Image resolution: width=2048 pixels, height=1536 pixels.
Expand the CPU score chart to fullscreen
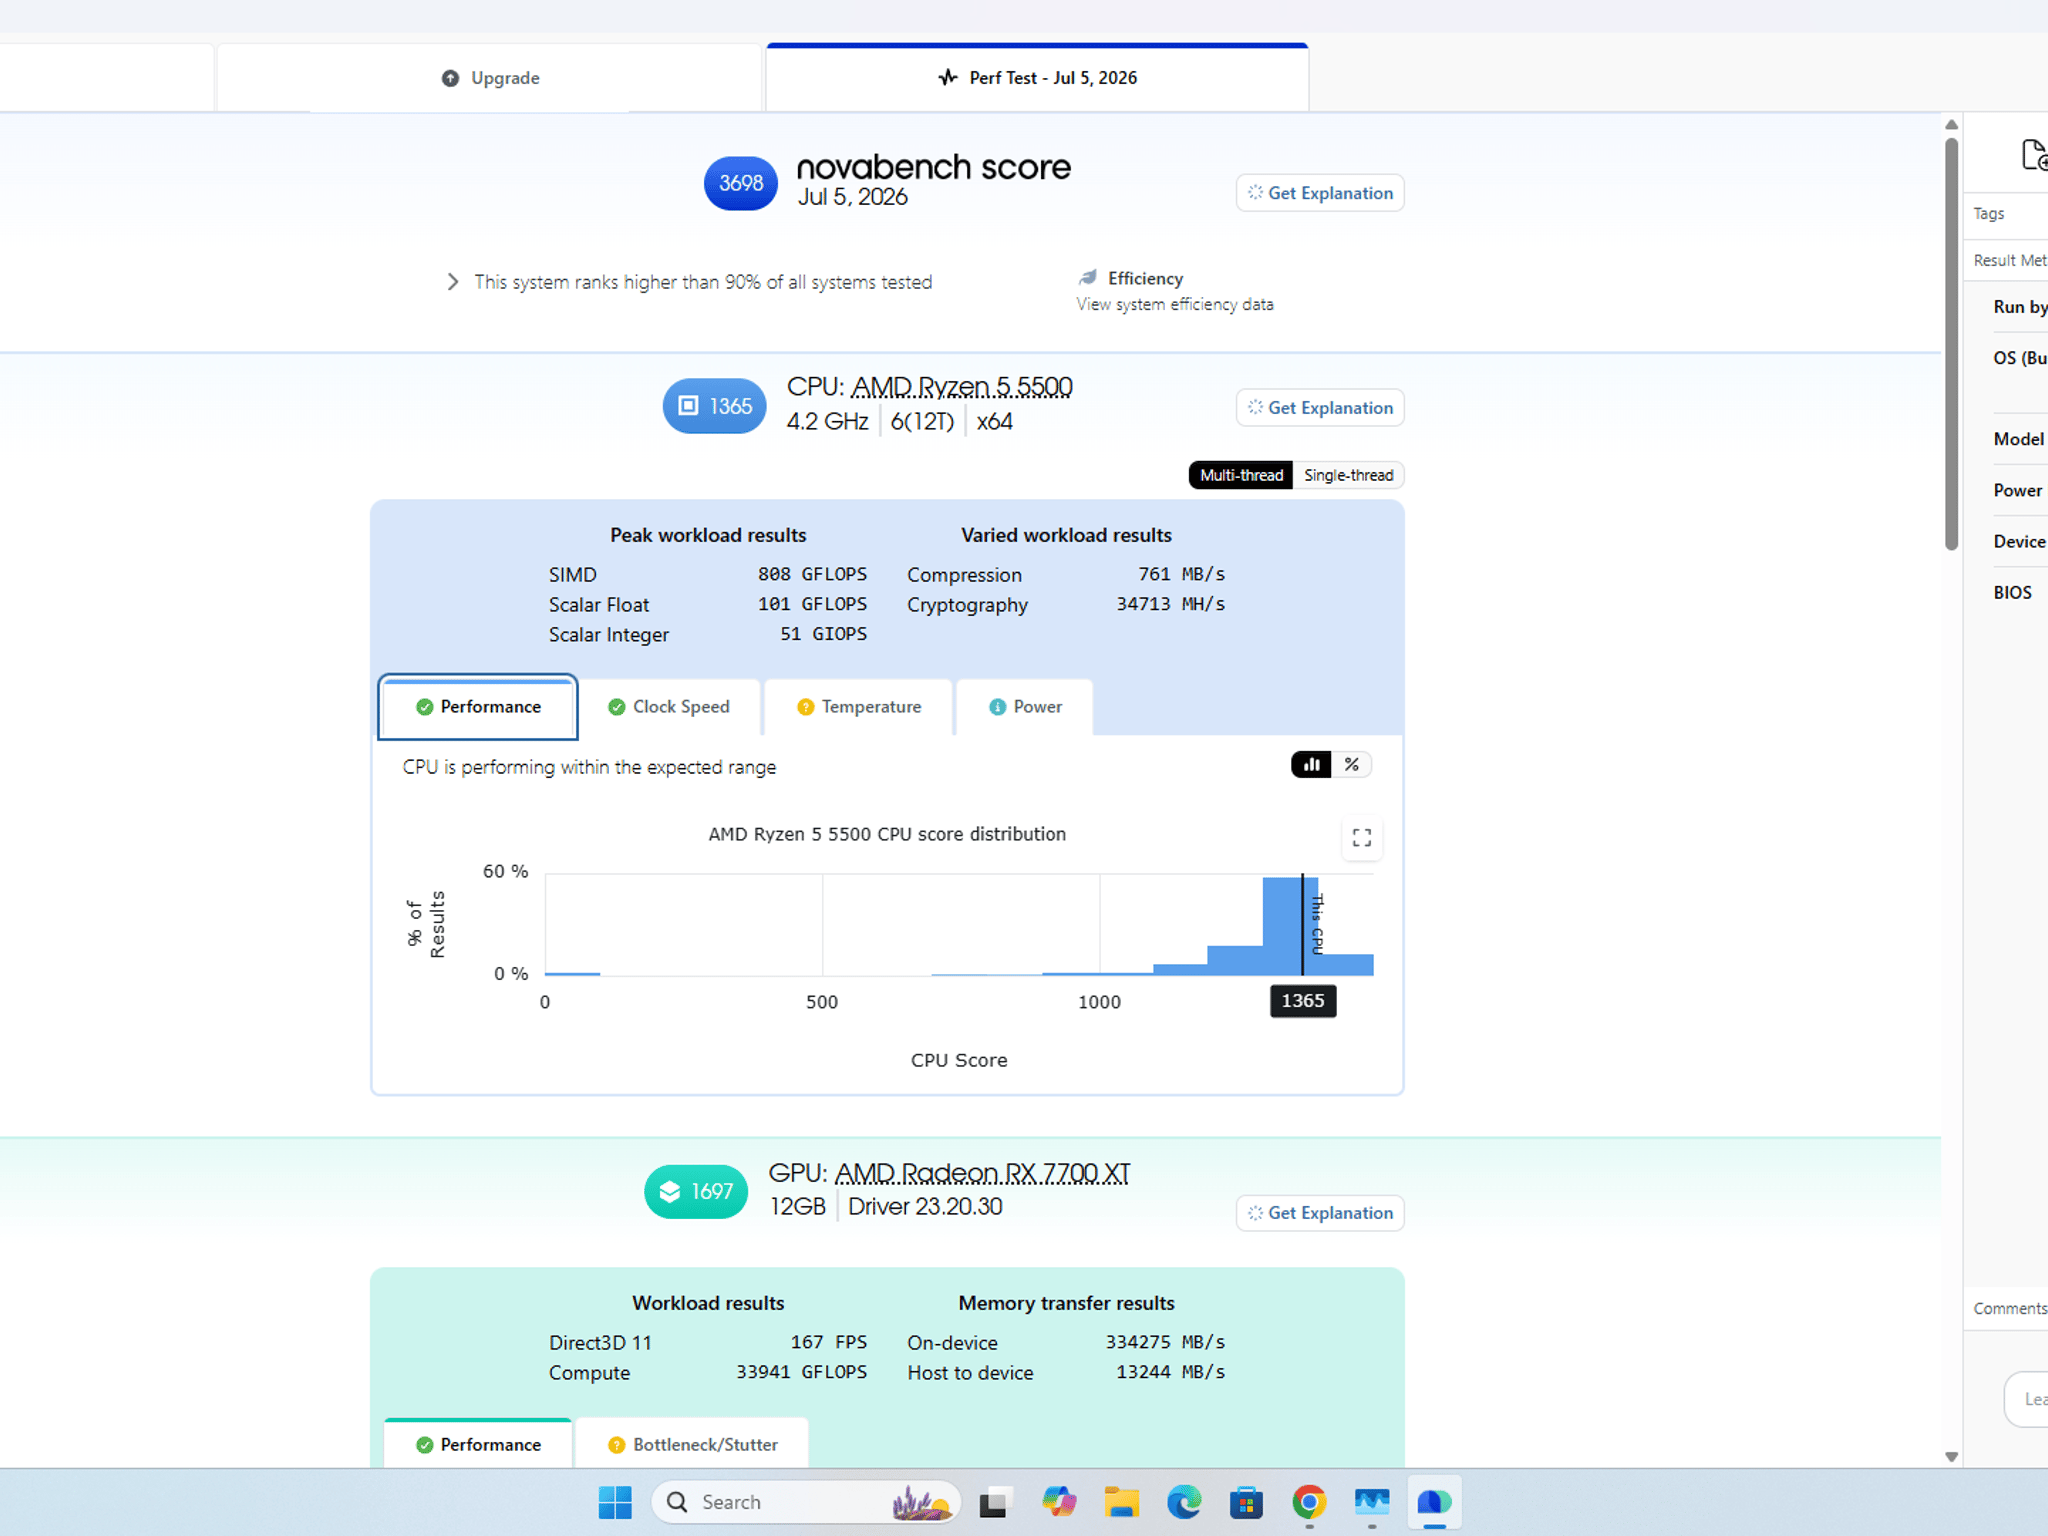pos(1362,838)
